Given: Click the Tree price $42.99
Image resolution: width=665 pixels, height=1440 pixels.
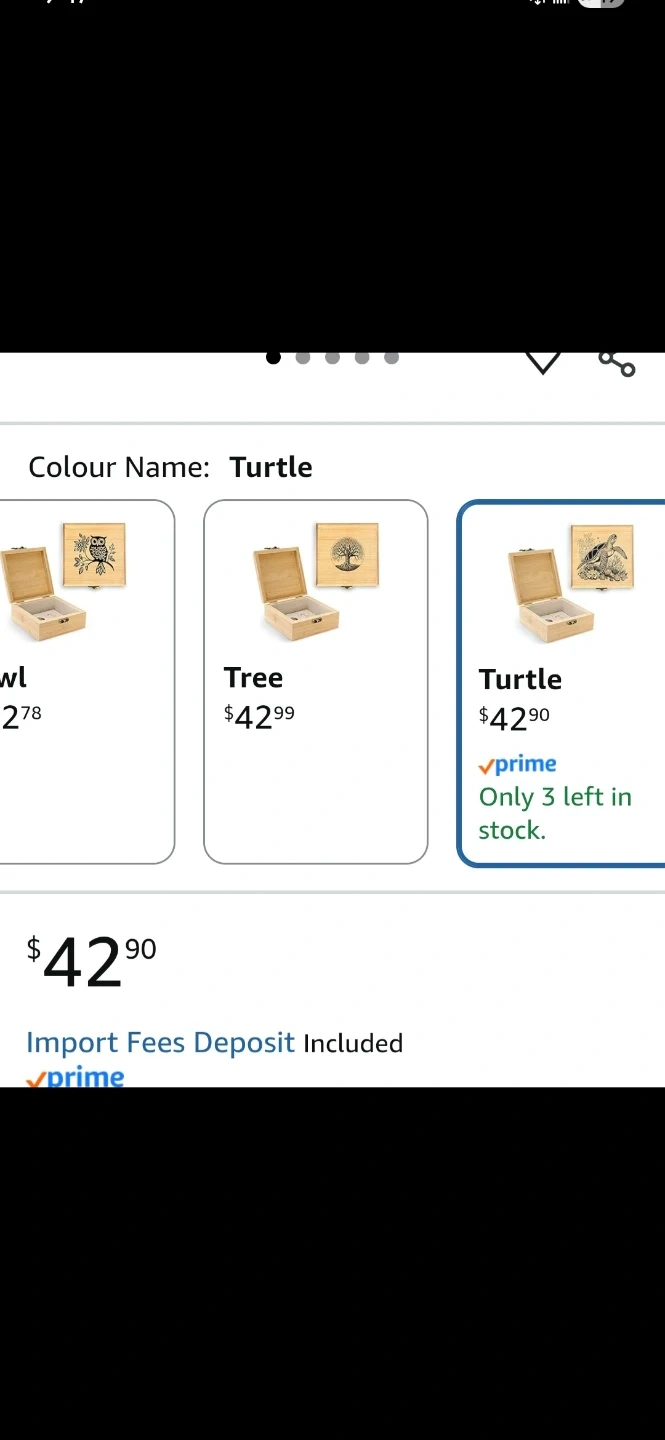Looking at the screenshot, I should [x=259, y=716].
